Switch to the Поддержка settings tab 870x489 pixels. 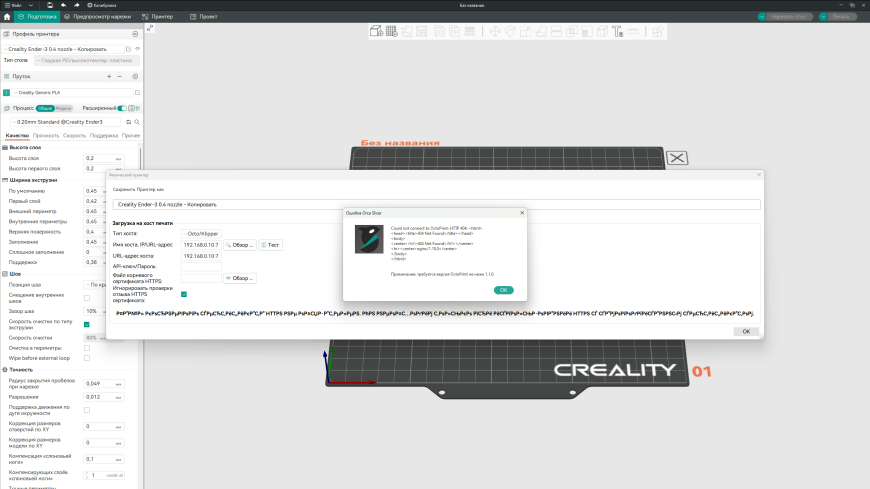click(x=104, y=135)
